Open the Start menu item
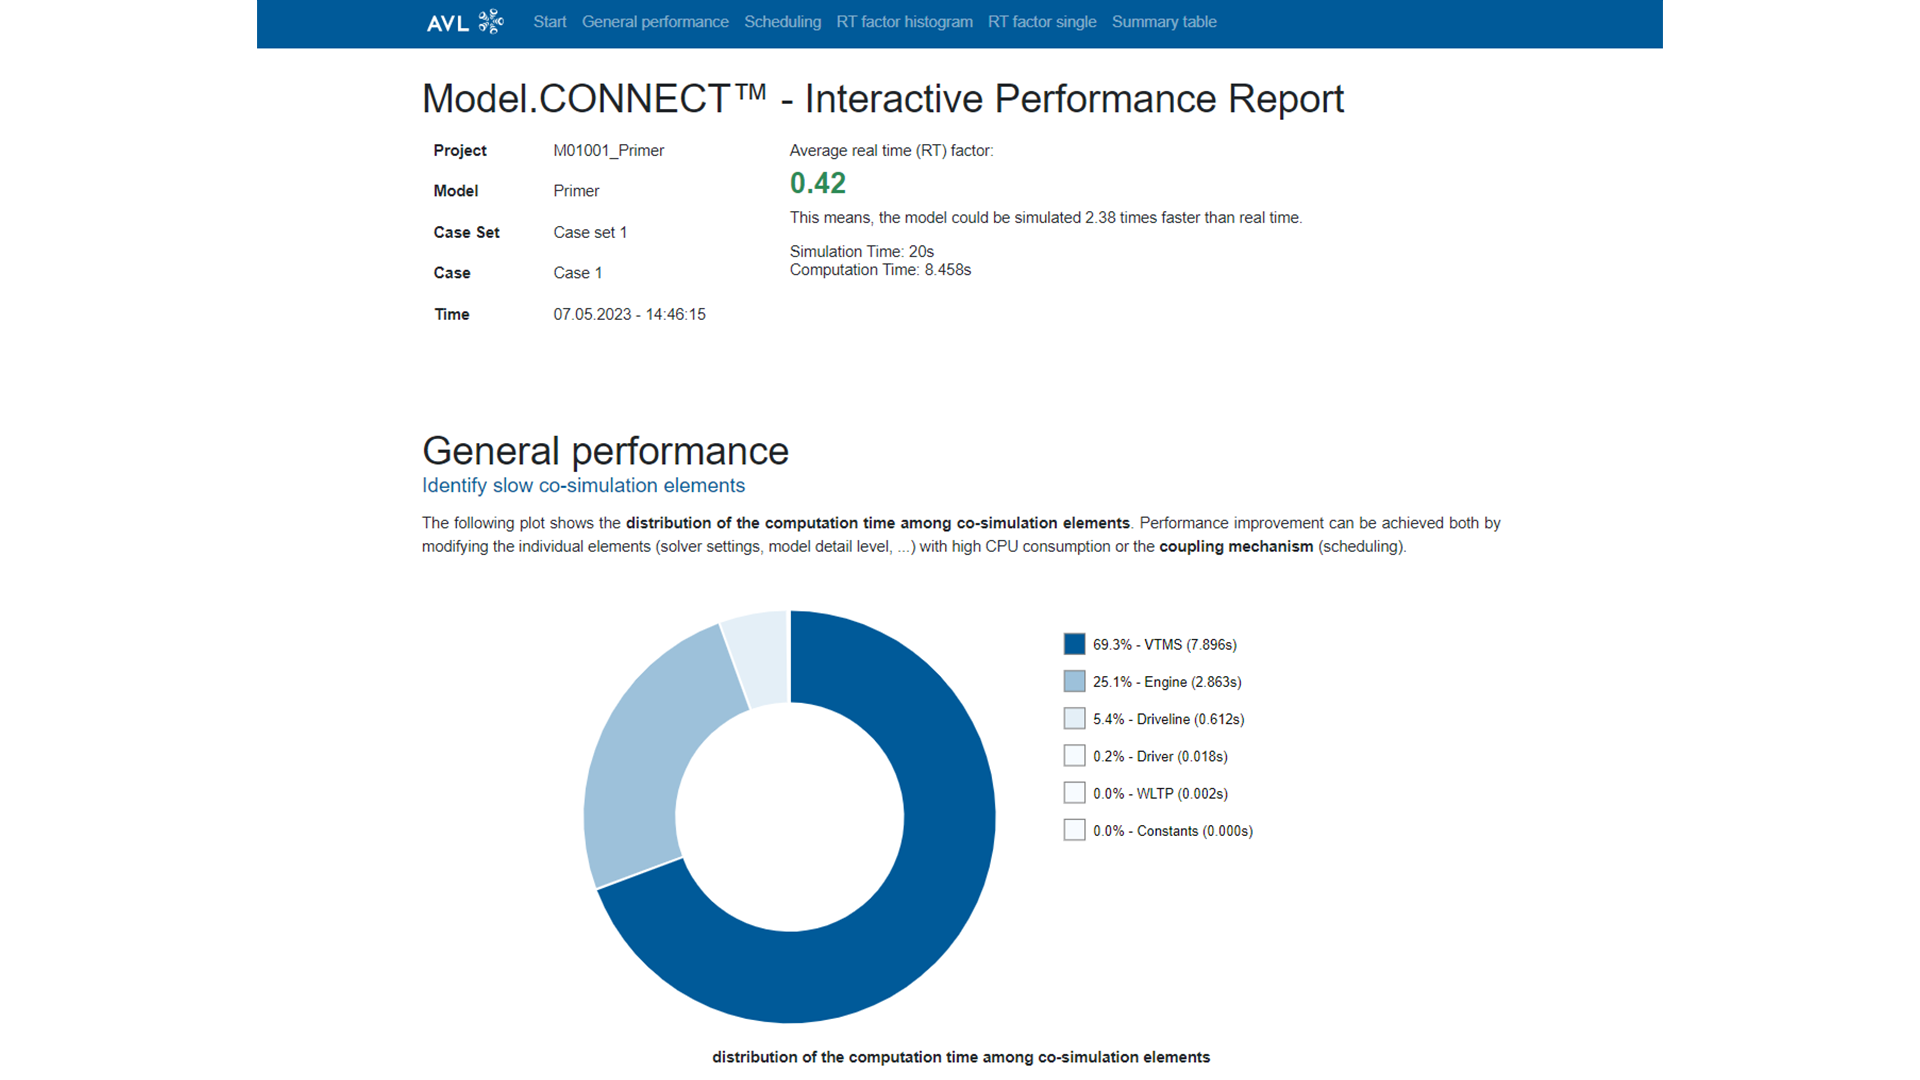Screen dimensions: 1920x1080 click(550, 22)
